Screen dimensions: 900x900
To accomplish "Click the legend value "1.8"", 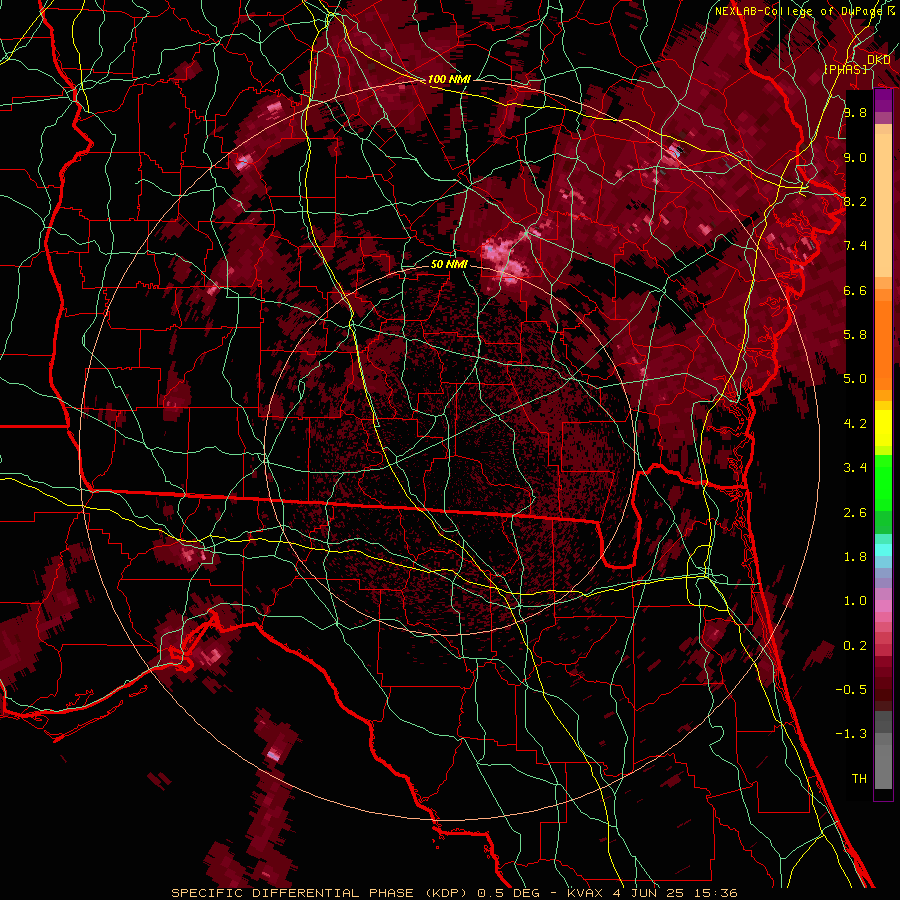I will [855, 557].
